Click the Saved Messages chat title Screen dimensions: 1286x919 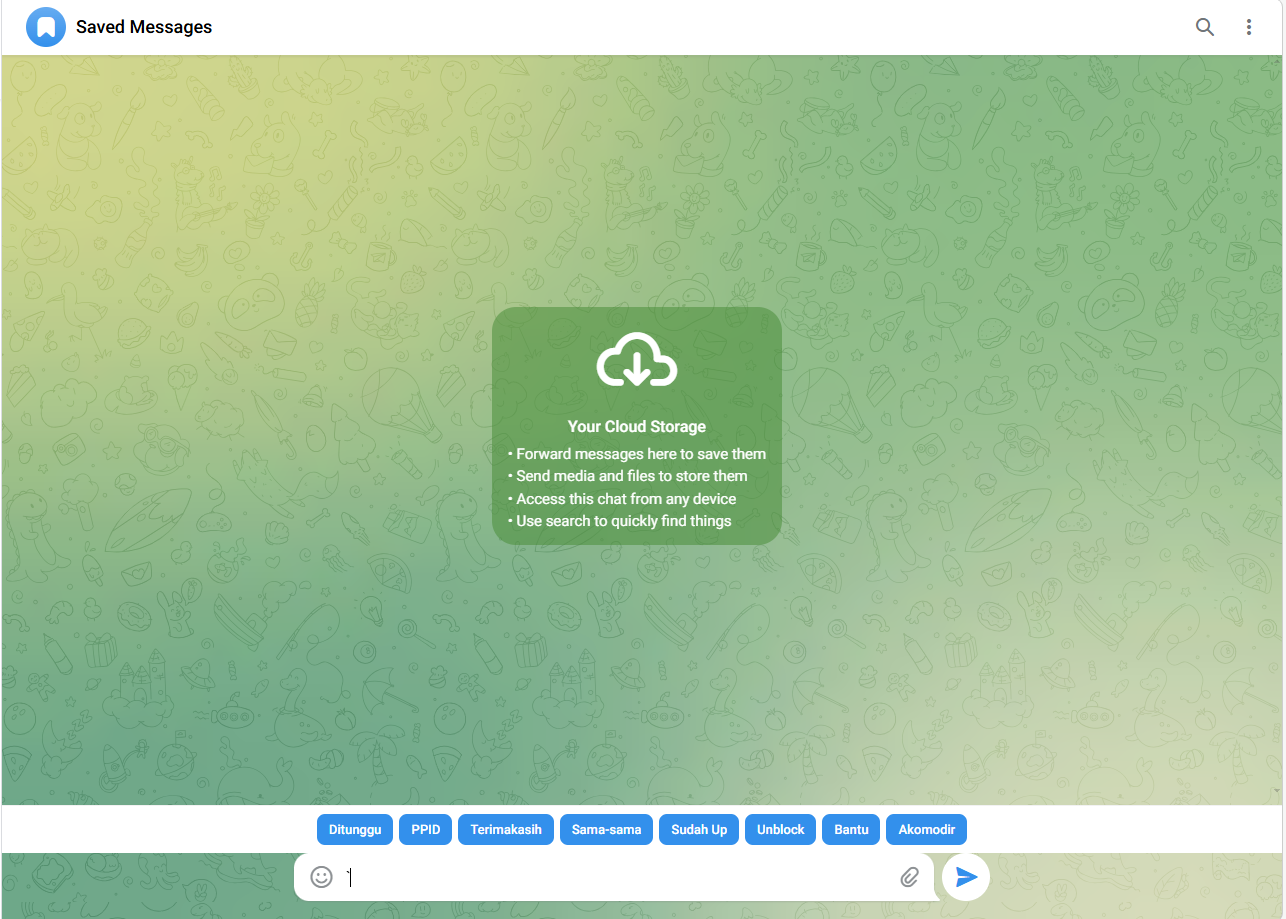144,27
